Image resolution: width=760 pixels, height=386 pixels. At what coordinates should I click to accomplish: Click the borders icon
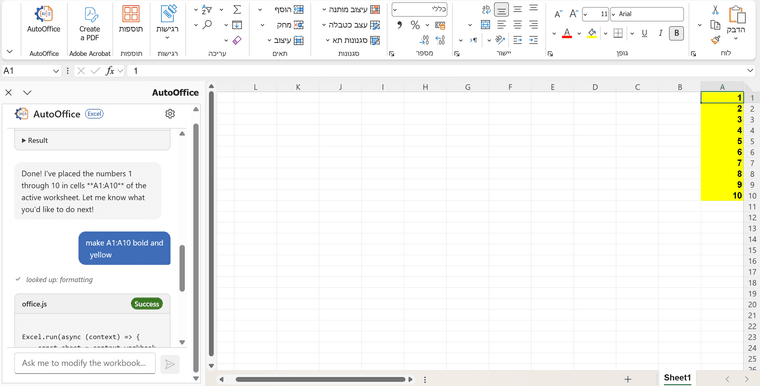(x=618, y=33)
